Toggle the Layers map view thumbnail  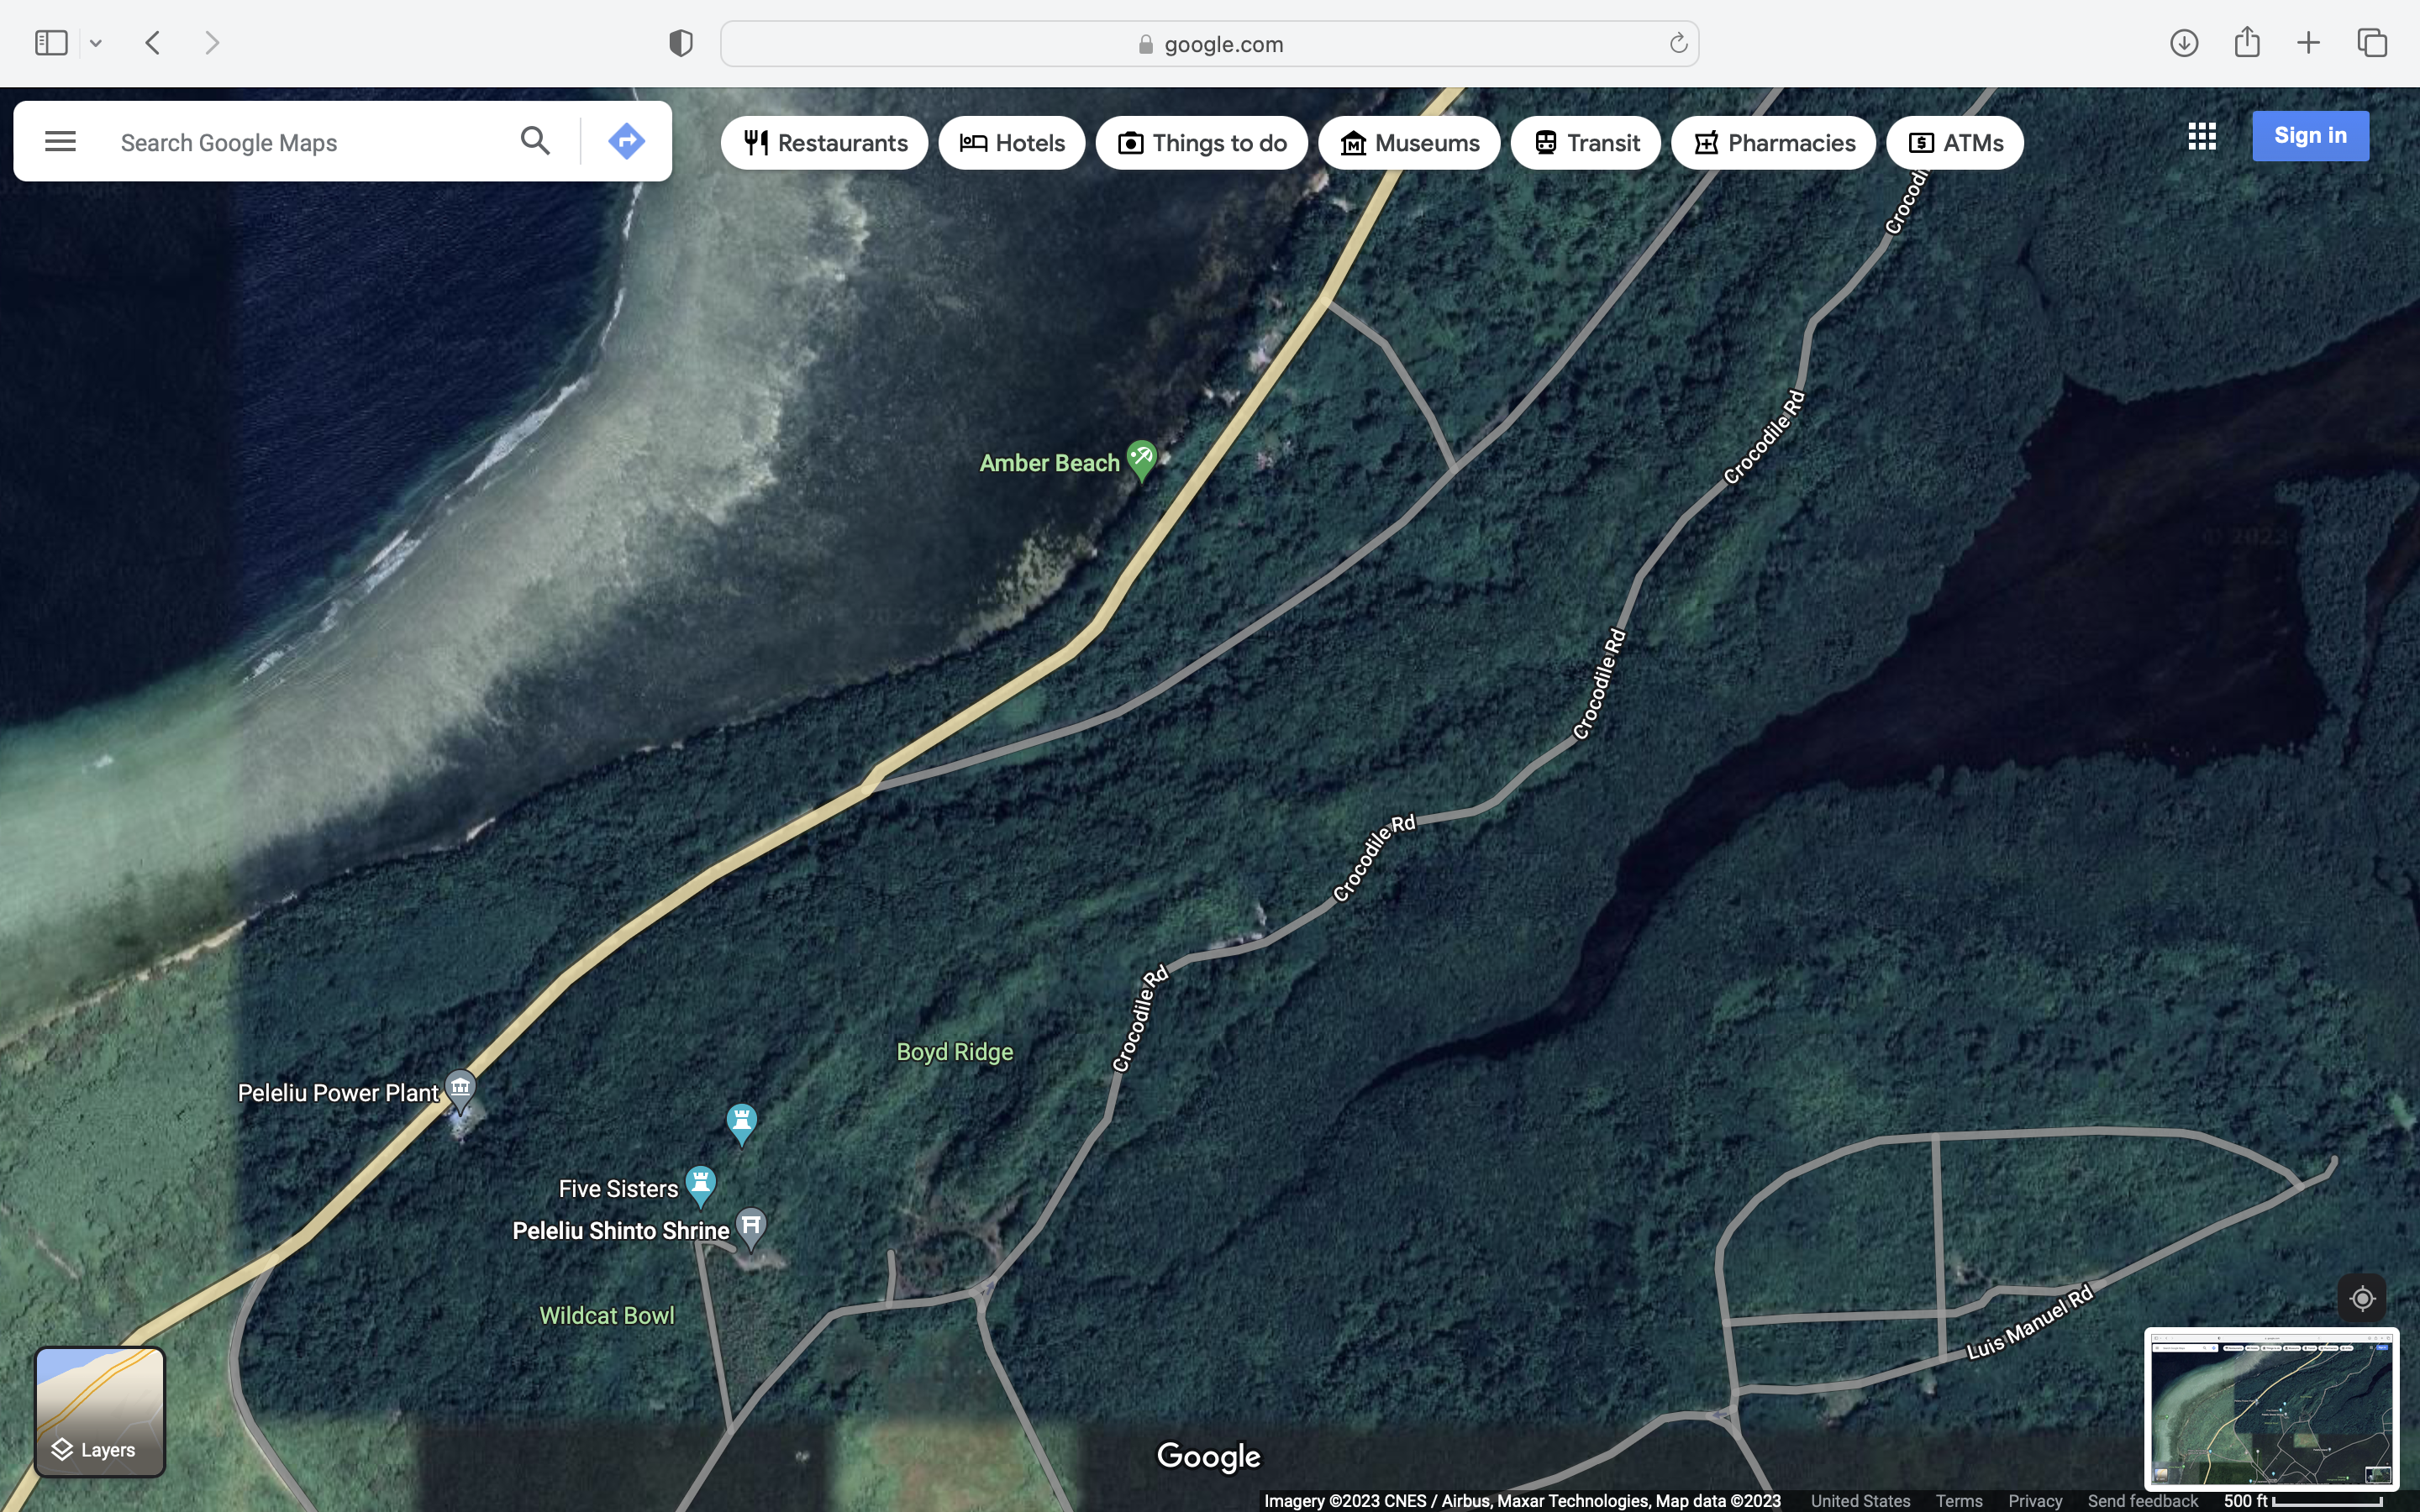click(x=100, y=1411)
